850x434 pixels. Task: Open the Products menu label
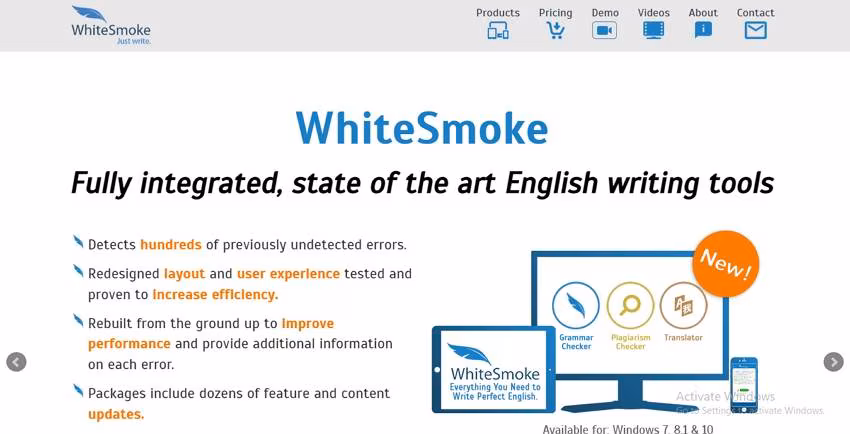498,12
